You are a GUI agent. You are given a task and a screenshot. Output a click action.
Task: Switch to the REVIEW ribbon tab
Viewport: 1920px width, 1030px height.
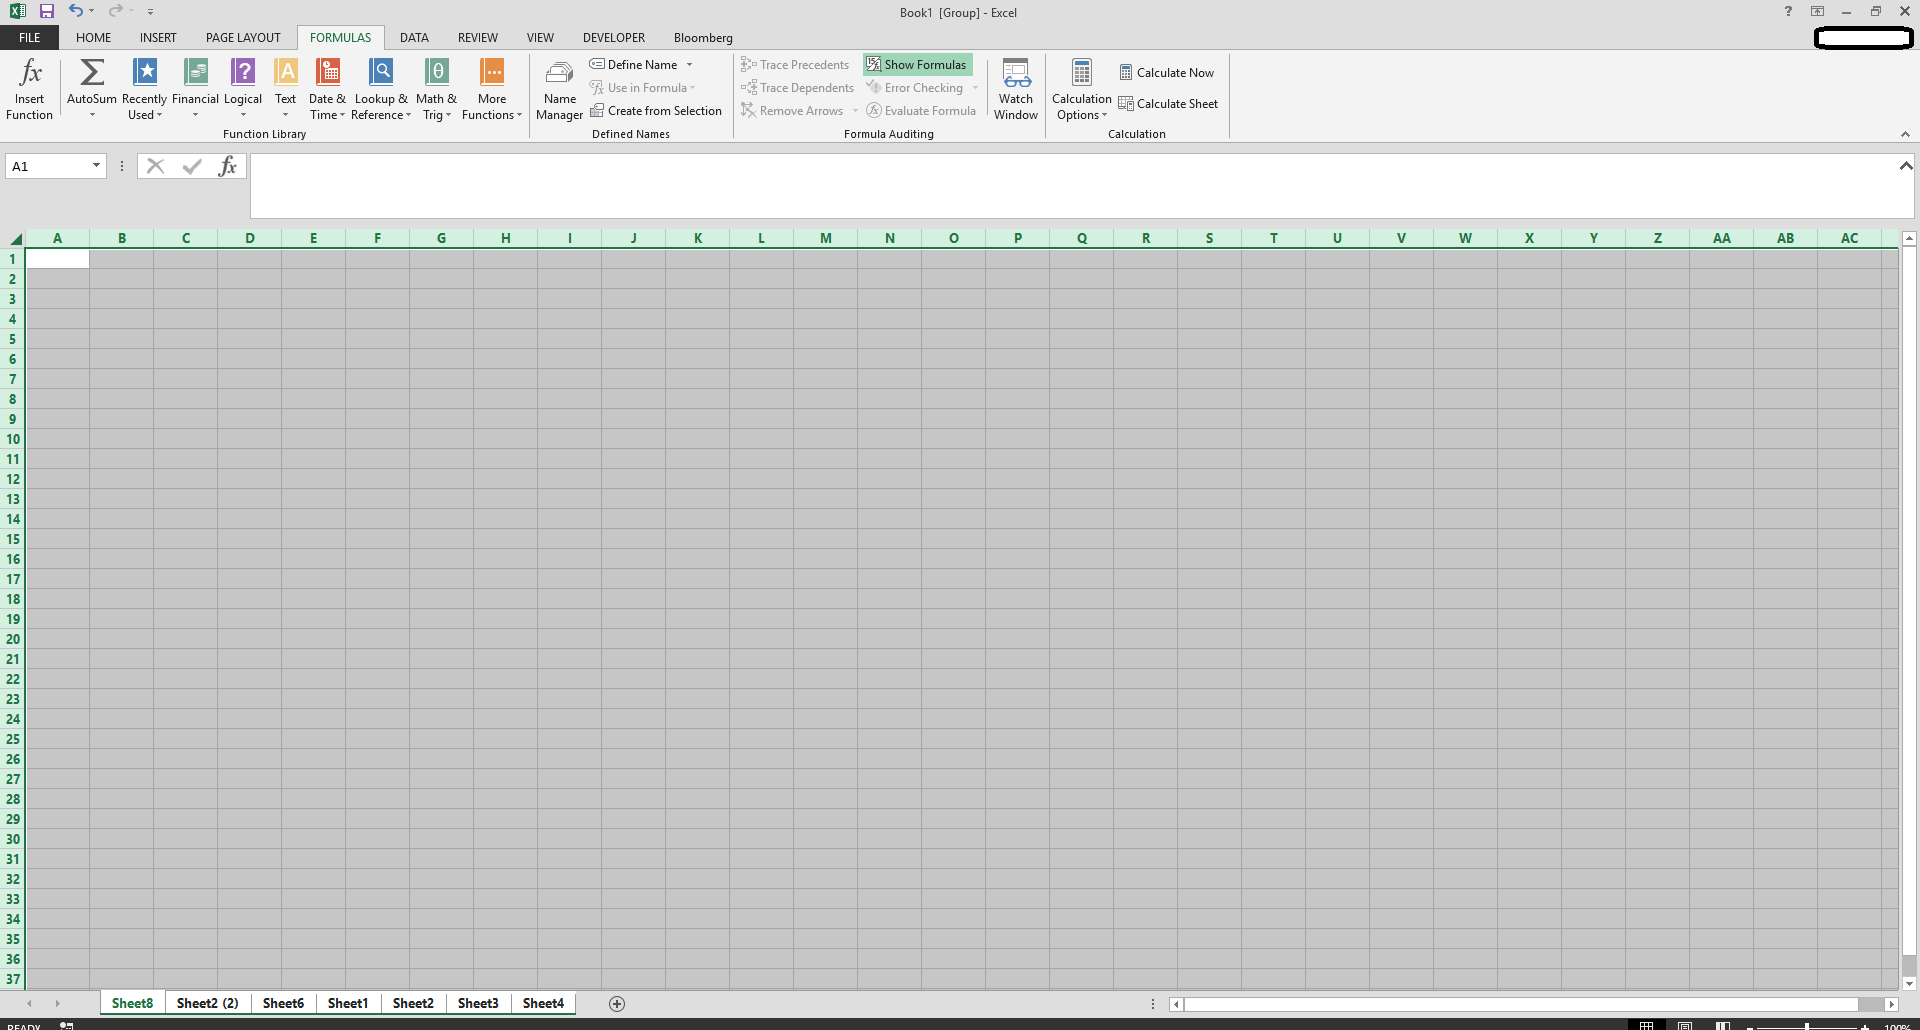(x=478, y=38)
